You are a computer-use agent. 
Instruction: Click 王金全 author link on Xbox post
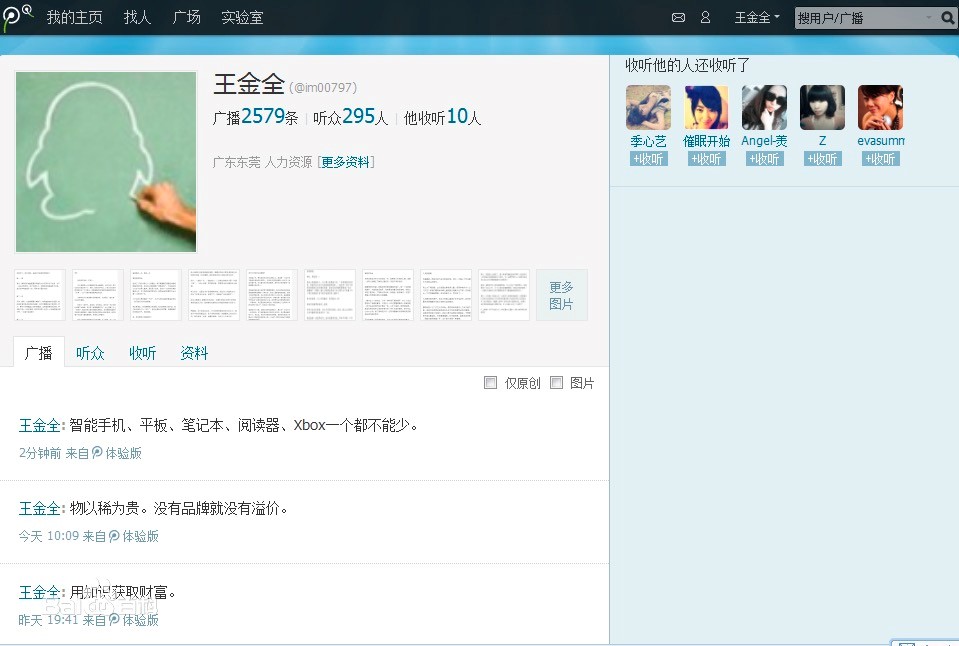pyautogui.click(x=40, y=425)
